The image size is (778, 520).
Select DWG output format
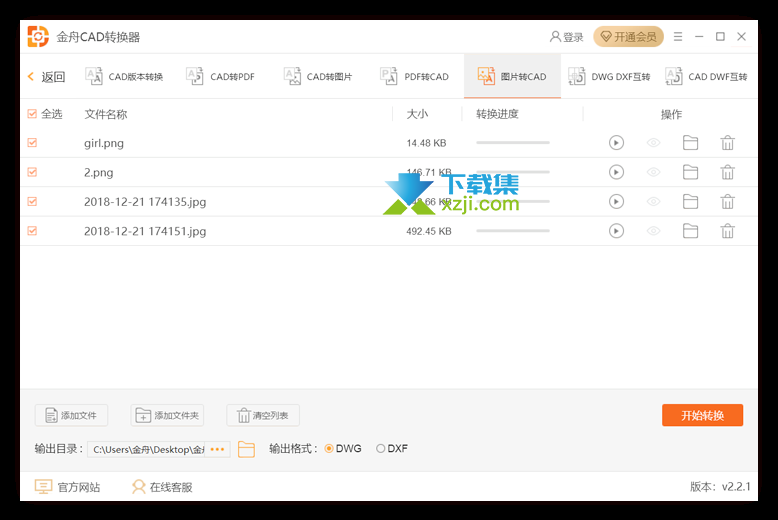pos(328,449)
